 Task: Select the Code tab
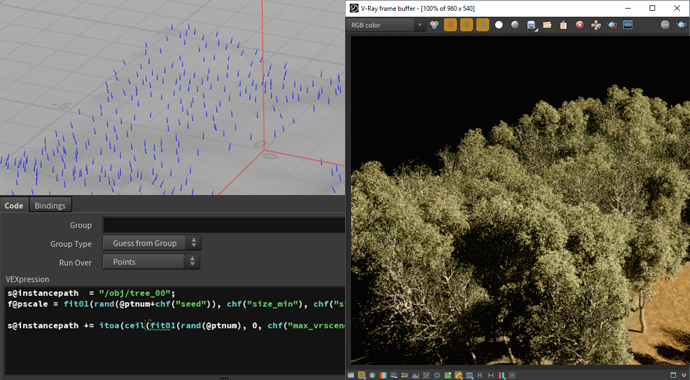(x=14, y=205)
